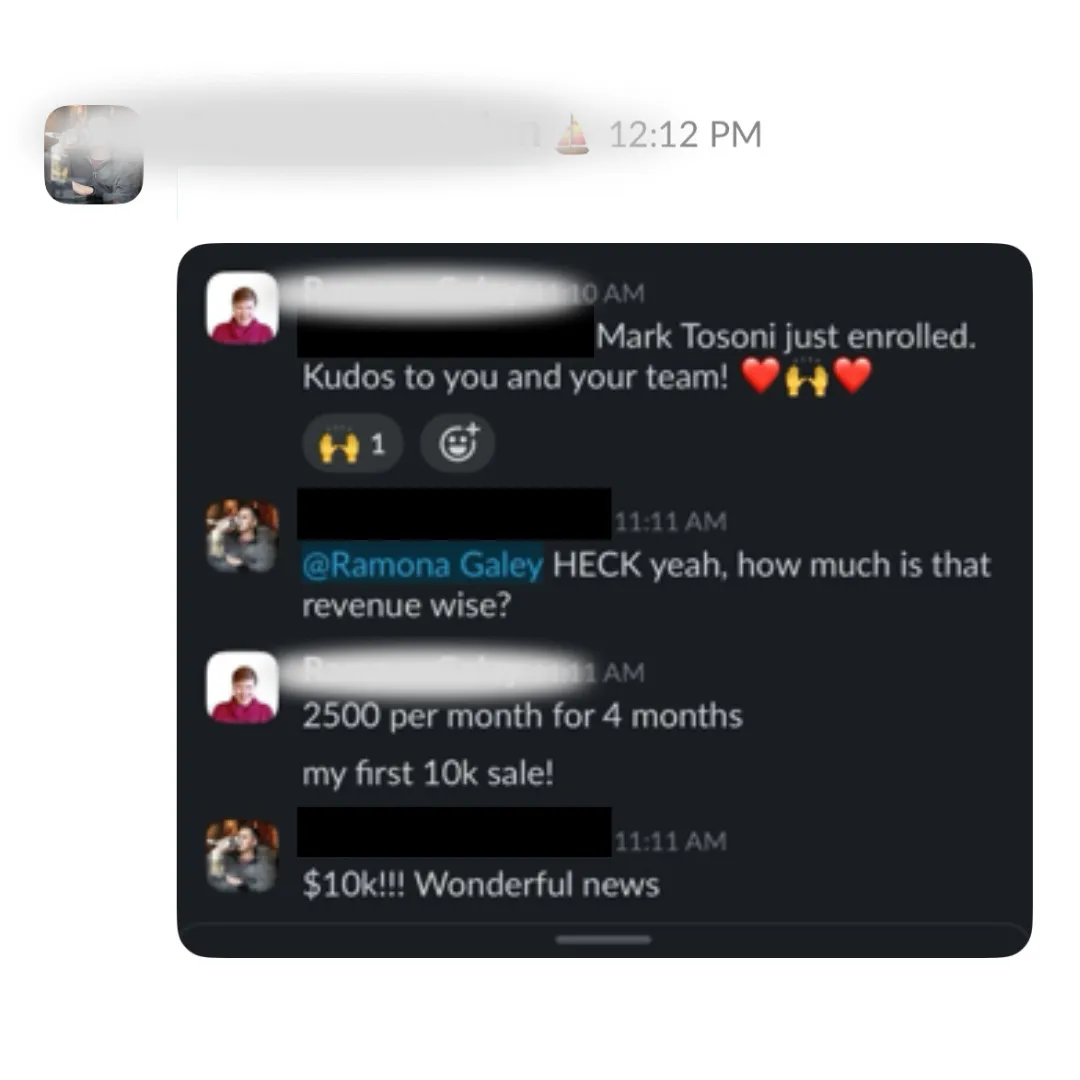Viewport: 1080px width, 1080px height.
Task: Click the blacked-out sender name above the $10k message
Action: pos(455,832)
